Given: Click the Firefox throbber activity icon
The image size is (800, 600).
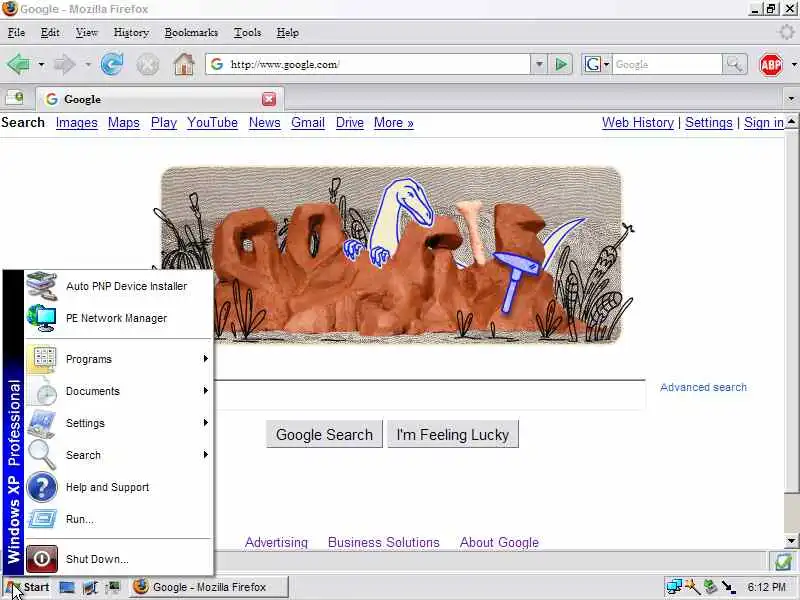Looking at the screenshot, I should (786, 32).
